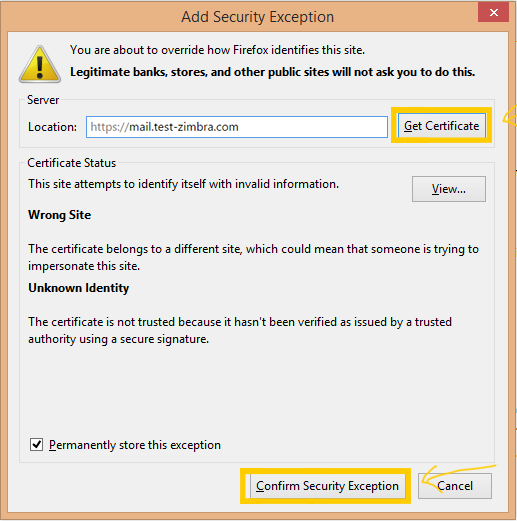Click the Get Certificate button
Image resolution: width=517 pixels, height=521 pixels.
point(441,126)
